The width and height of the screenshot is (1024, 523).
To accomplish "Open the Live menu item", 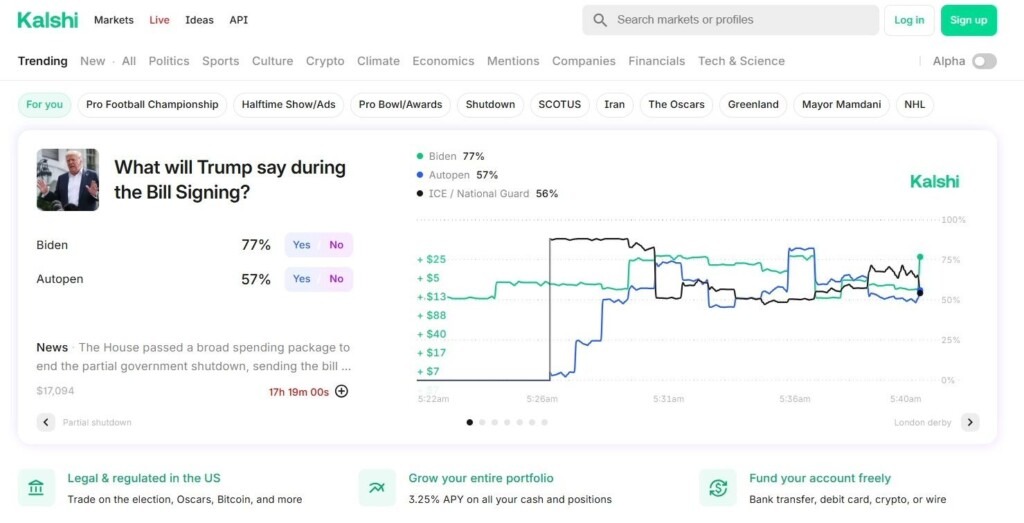I will pos(159,20).
